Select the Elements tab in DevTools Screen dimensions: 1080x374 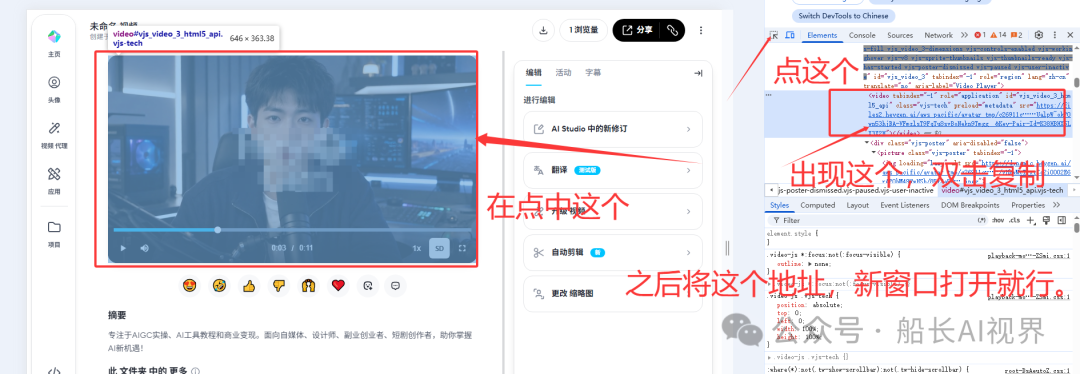822,35
